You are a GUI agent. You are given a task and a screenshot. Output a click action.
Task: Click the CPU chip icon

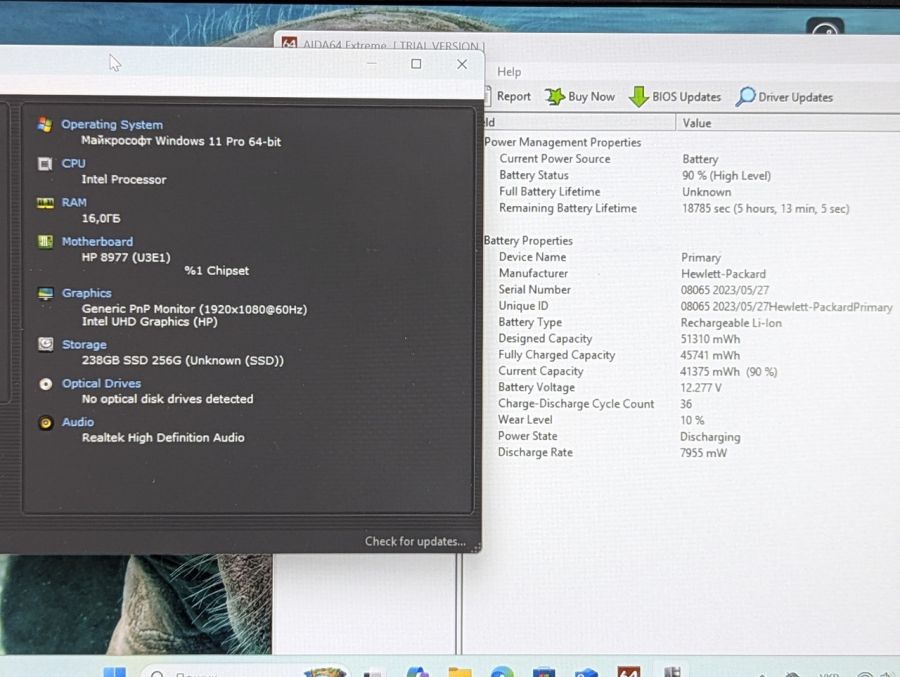[x=45, y=164]
